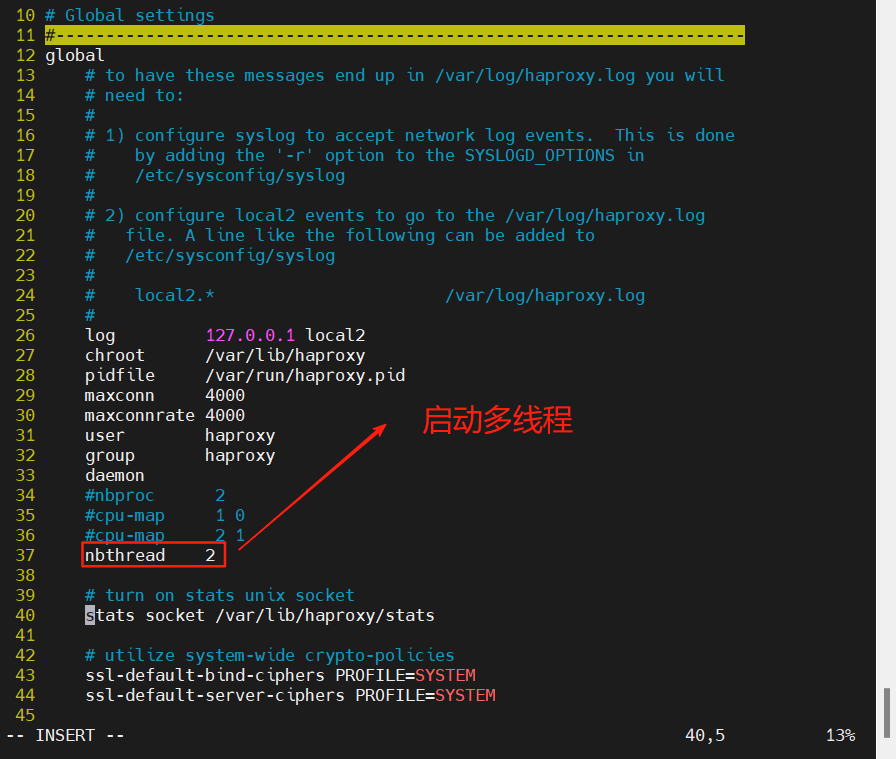Click the '#cpu-map 1 0' comment

(x=165, y=516)
